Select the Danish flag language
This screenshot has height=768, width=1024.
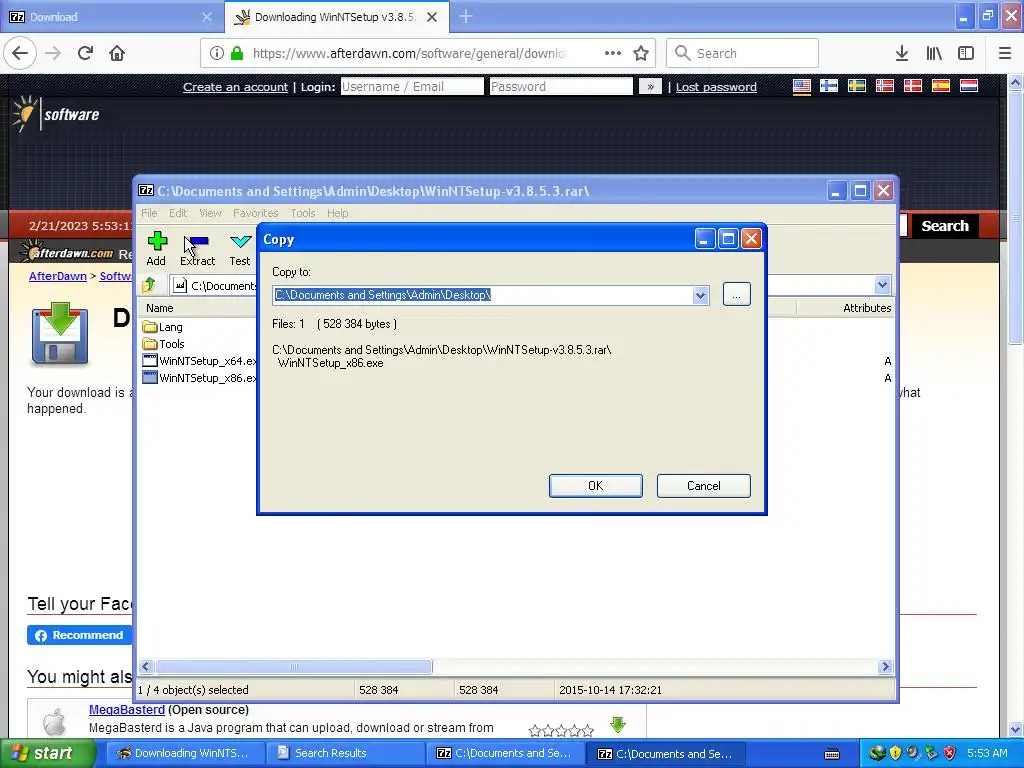912,86
